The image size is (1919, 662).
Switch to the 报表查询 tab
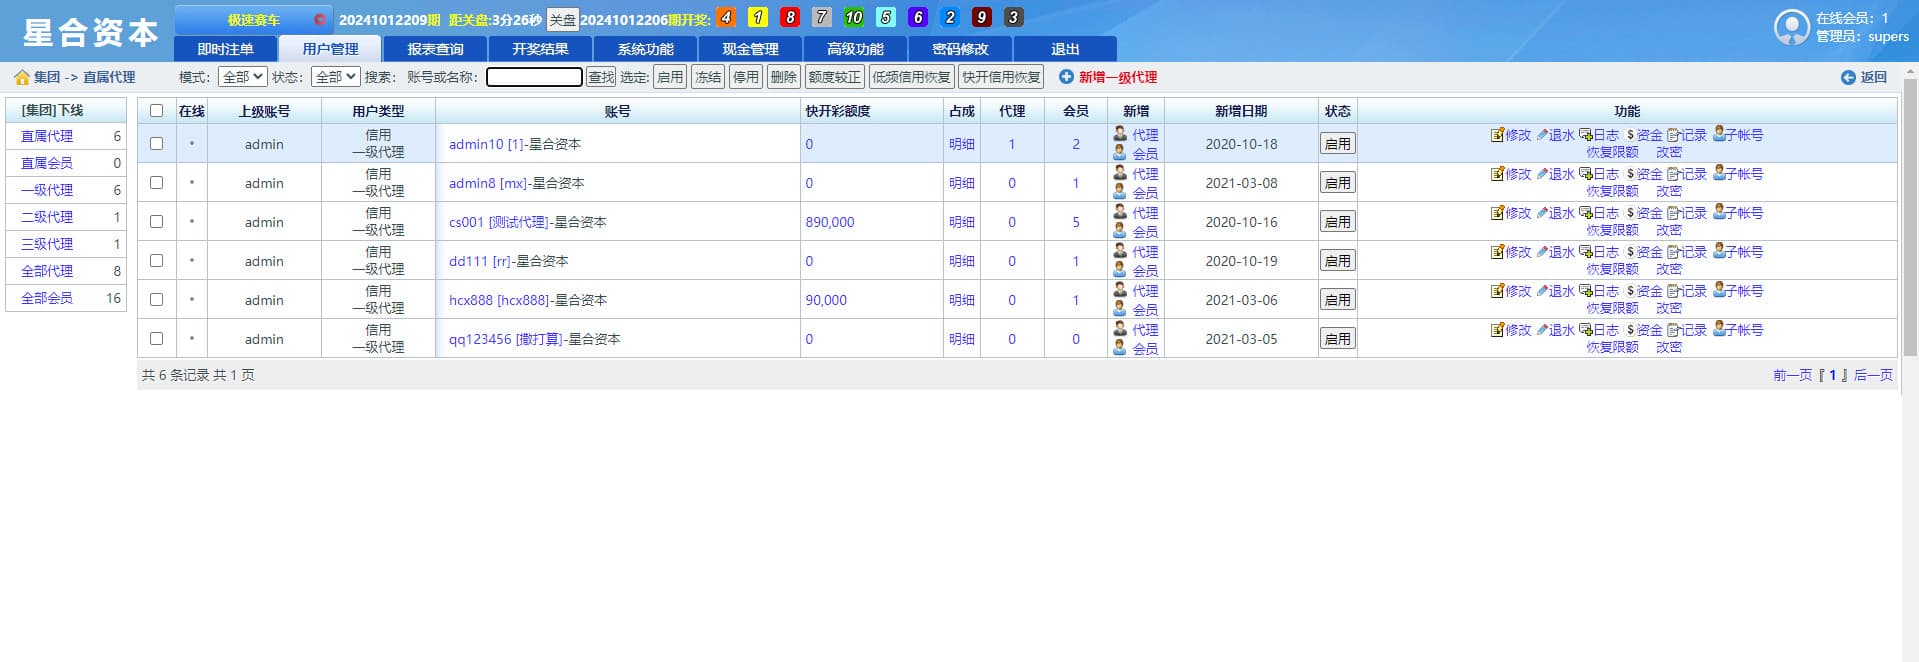(435, 49)
